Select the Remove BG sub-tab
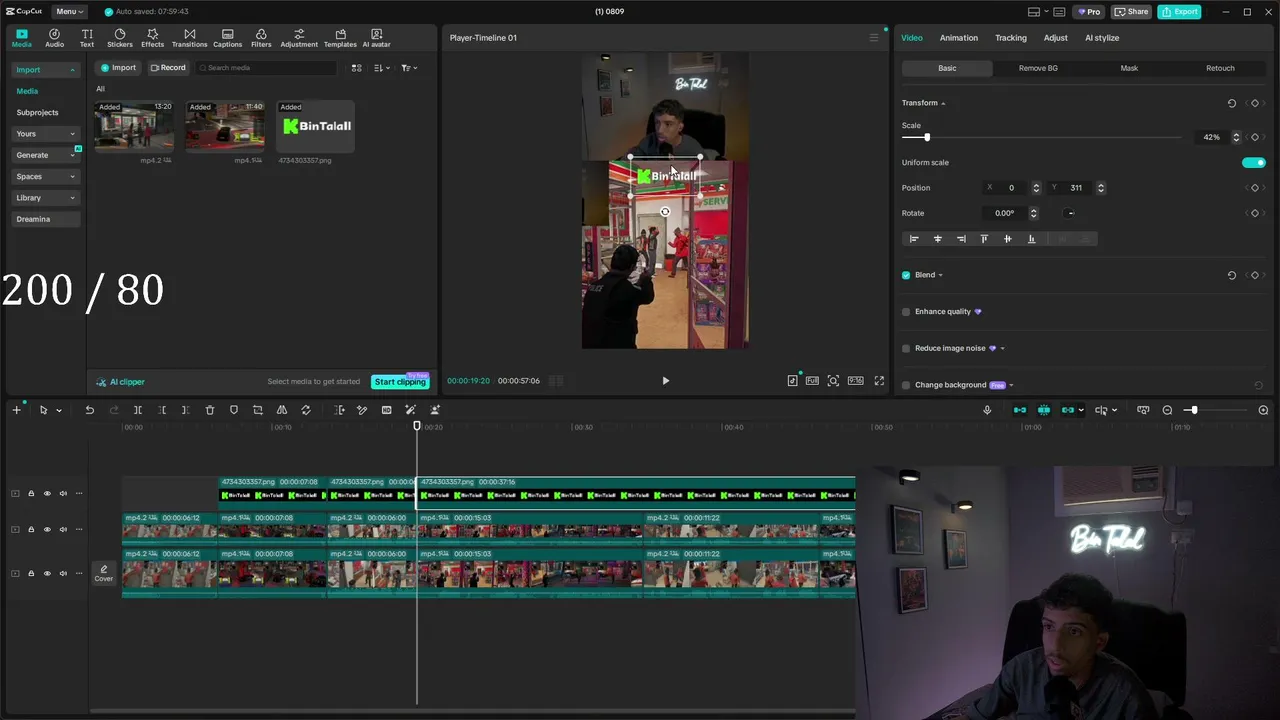 [1038, 68]
